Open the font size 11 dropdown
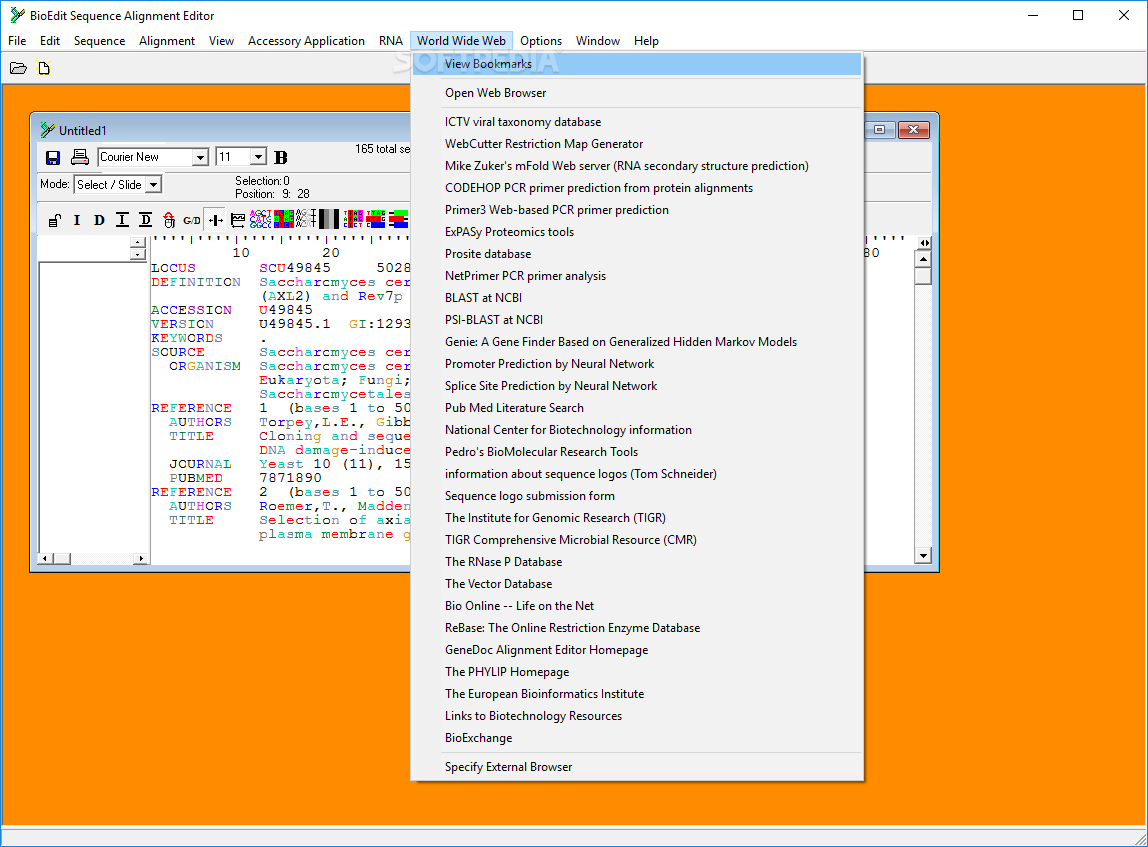The width and height of the screenshot is (1148, 847). coord(258,157)
